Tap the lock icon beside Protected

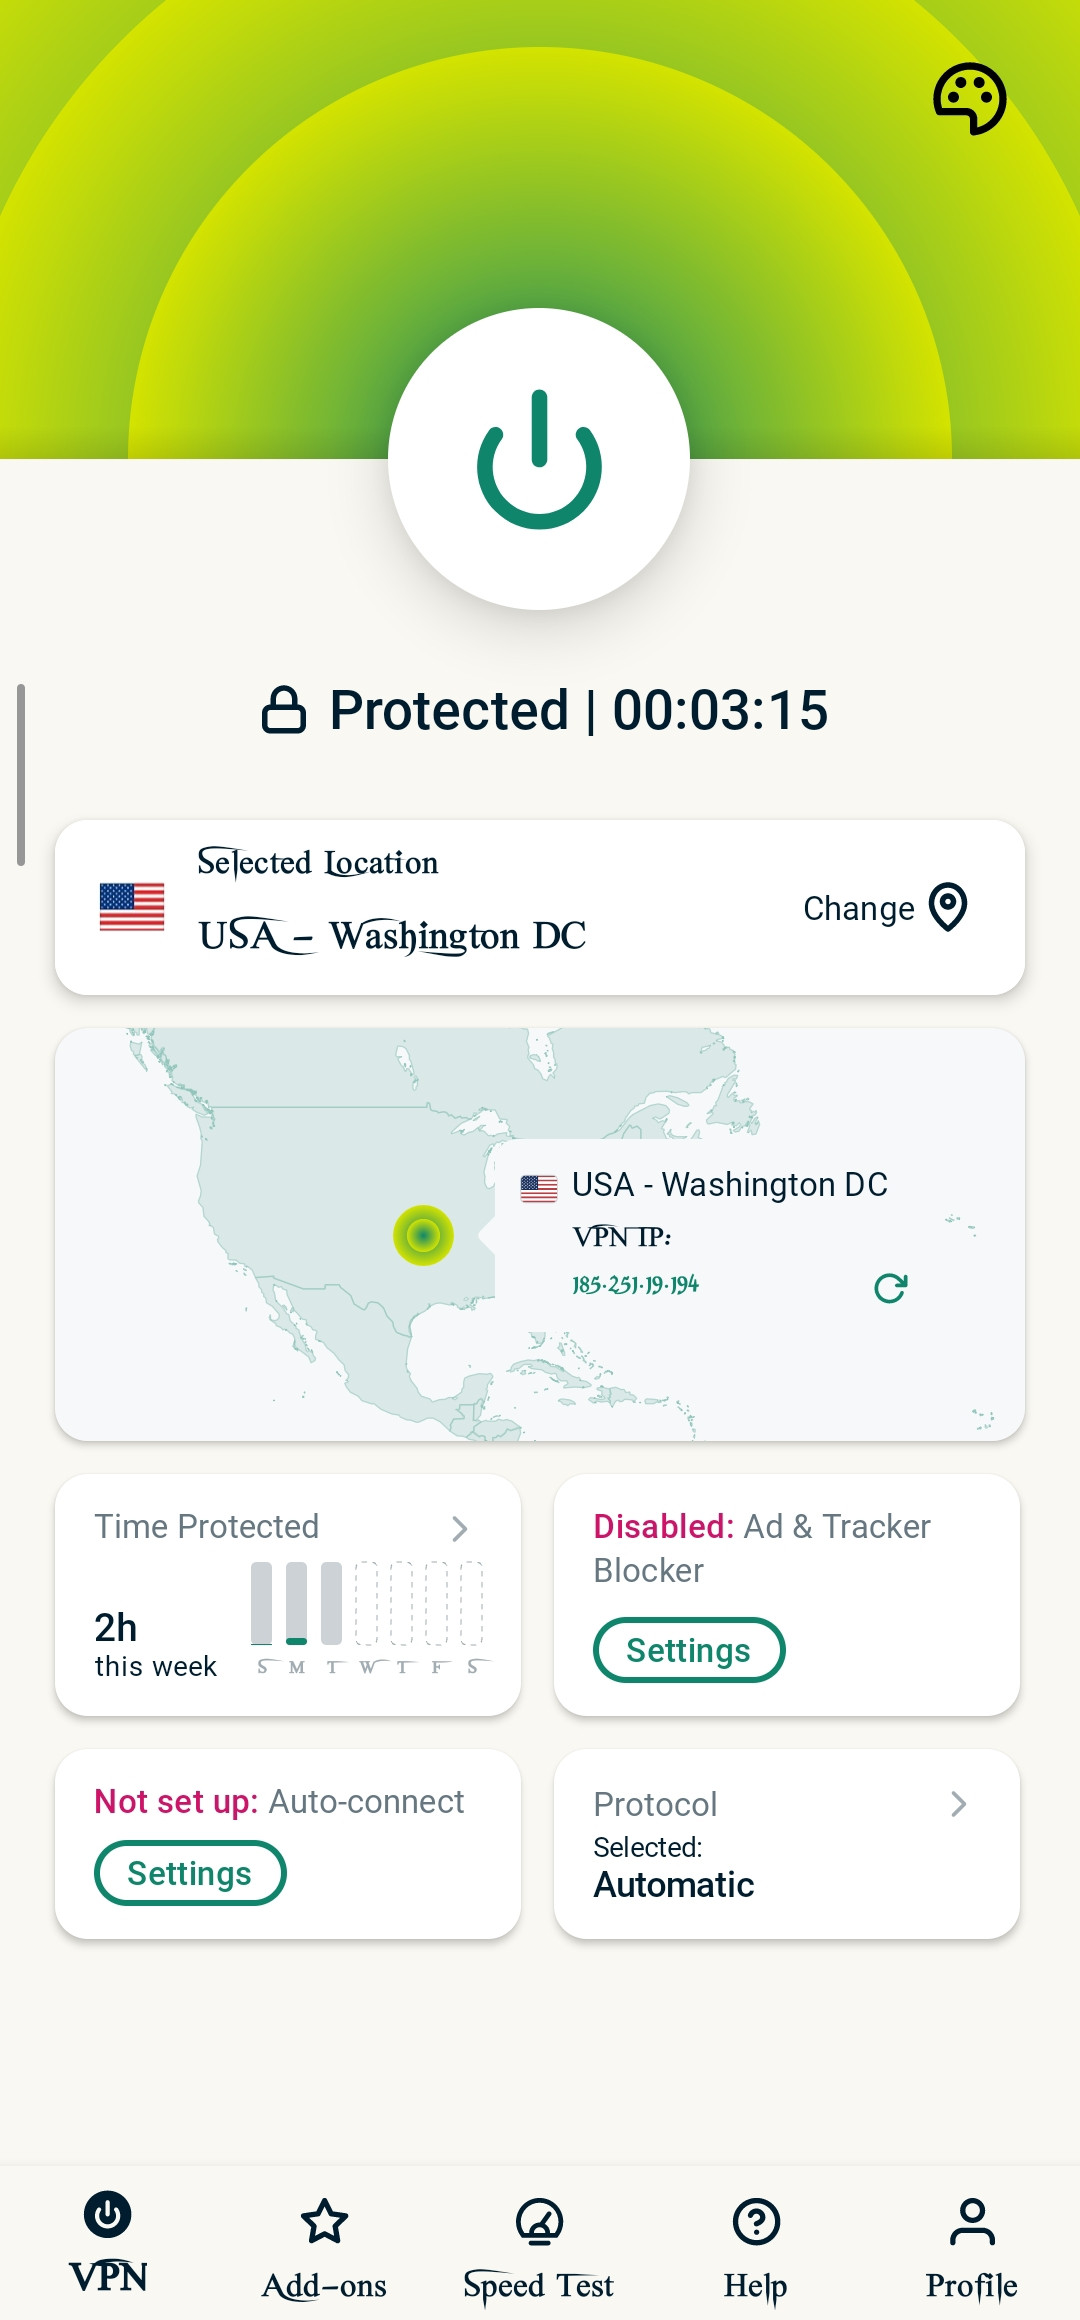[284, 710]
